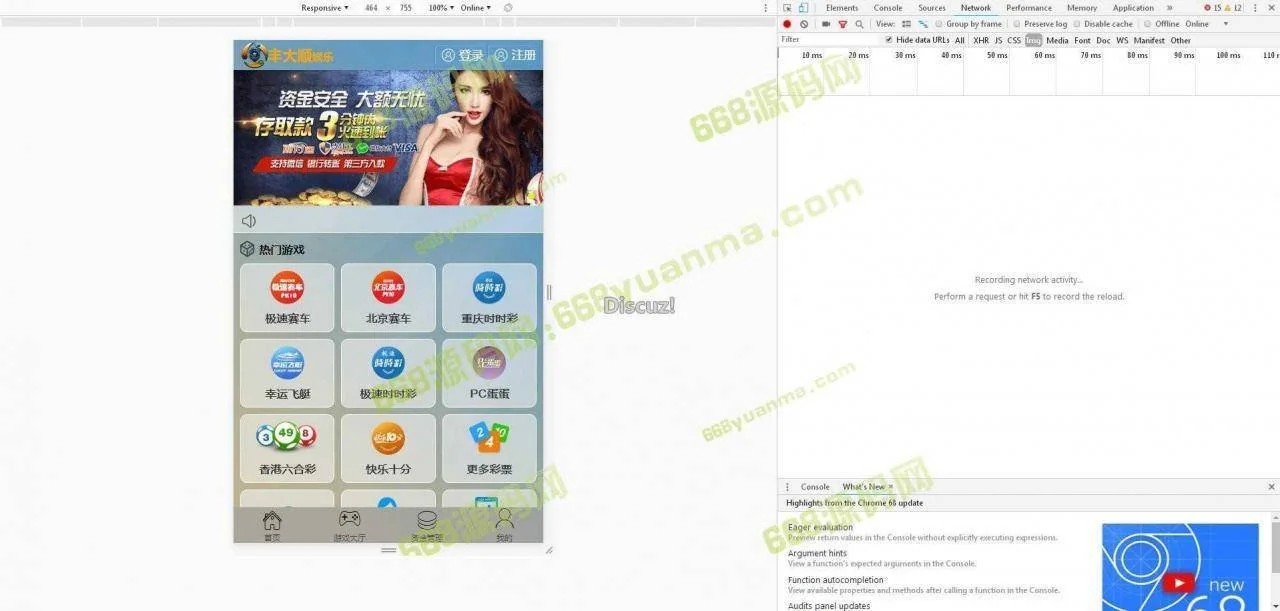Image resolution: width=1280 pixels, height=611 pixels.
Task: Click the red record network log button
Action: coord(787,24)
